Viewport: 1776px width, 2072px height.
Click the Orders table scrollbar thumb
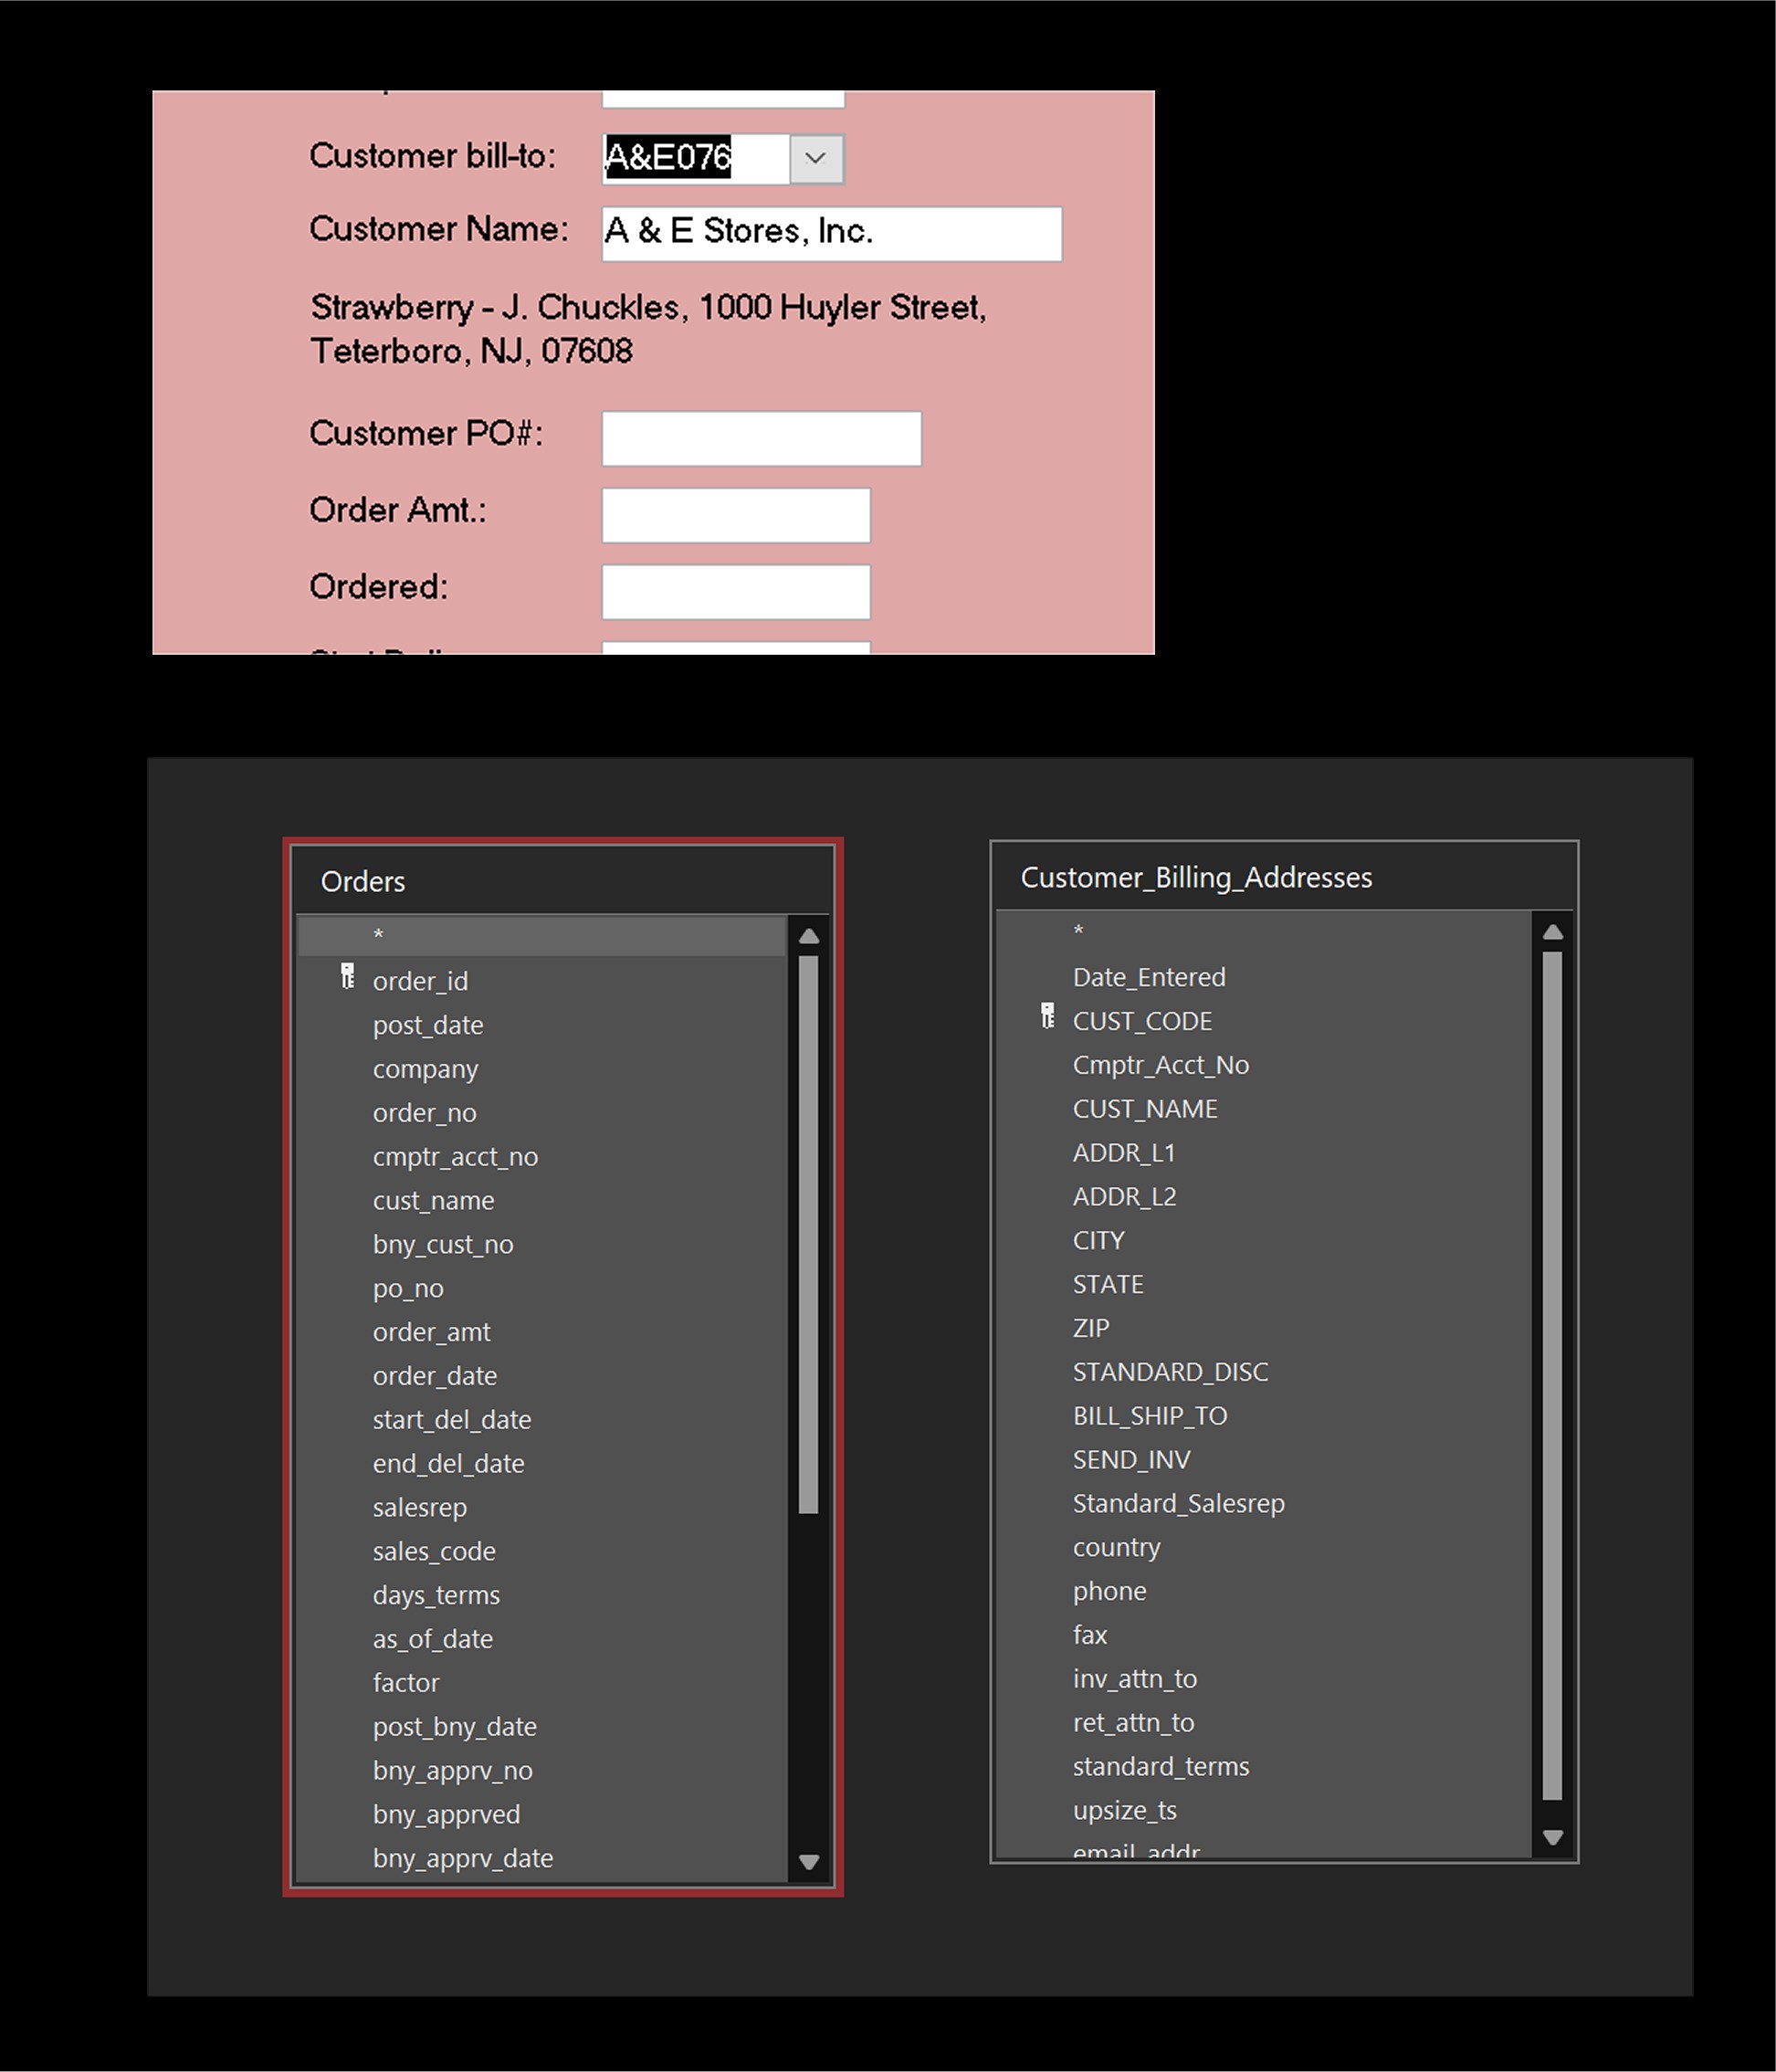coord(809,1235)
